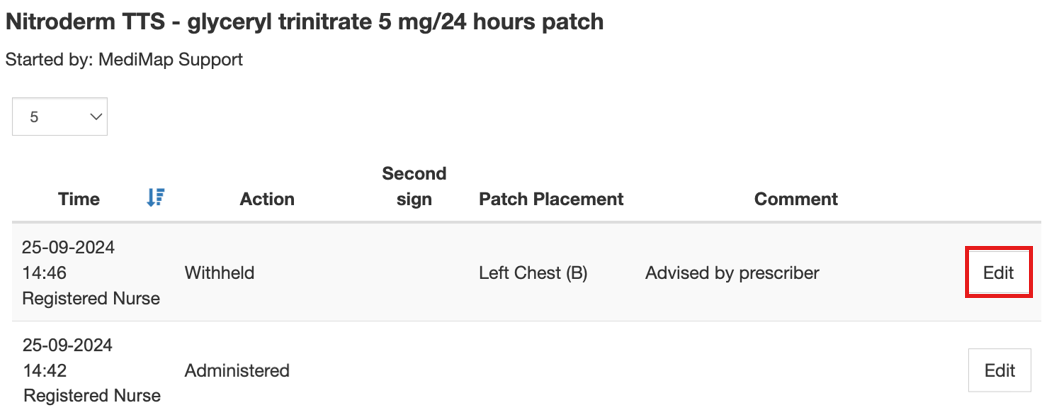Click the Action column header
Image resolution: width=1051 pixels, height=409 pixels.
pyautogui.click(x=267, y=199)
